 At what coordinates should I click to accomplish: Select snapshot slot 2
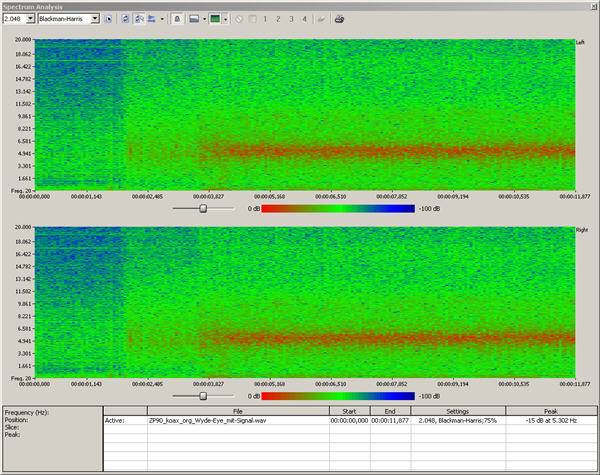click(x=278, y=19)
